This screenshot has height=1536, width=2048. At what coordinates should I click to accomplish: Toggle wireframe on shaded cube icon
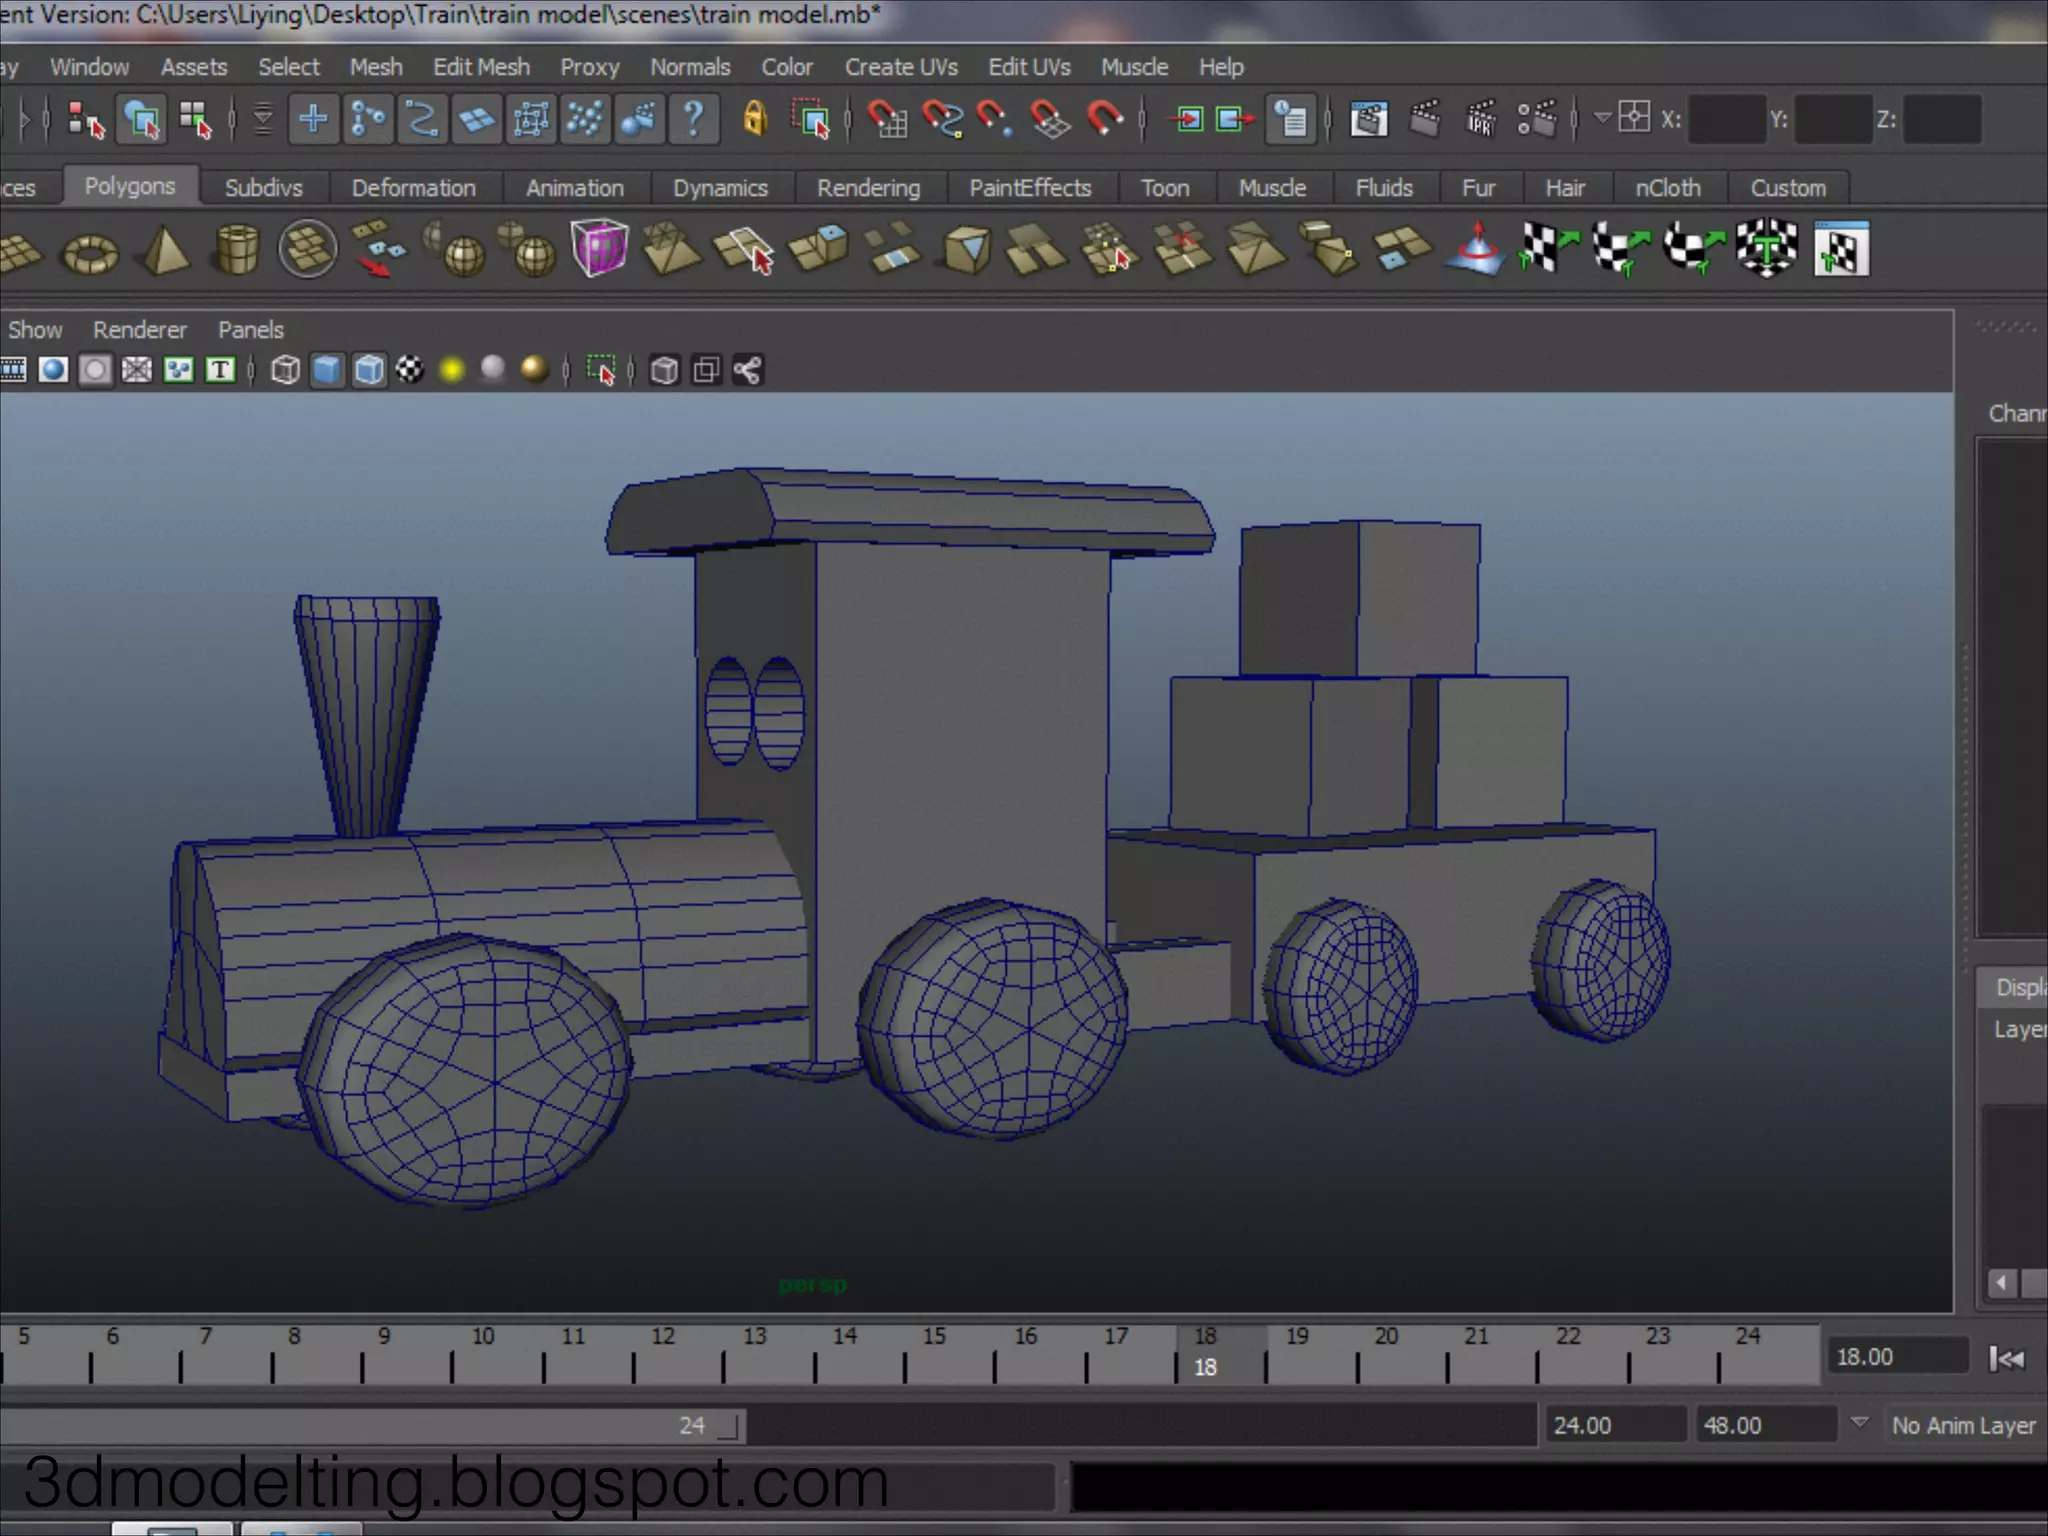[x=369, y=370]
